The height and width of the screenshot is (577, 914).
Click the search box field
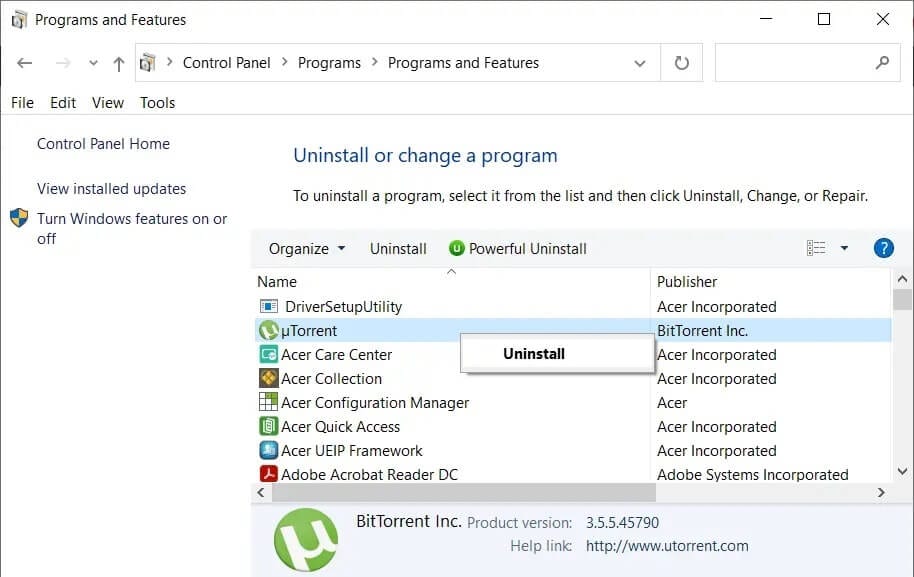pyautogui.click(x=807, y=62)
